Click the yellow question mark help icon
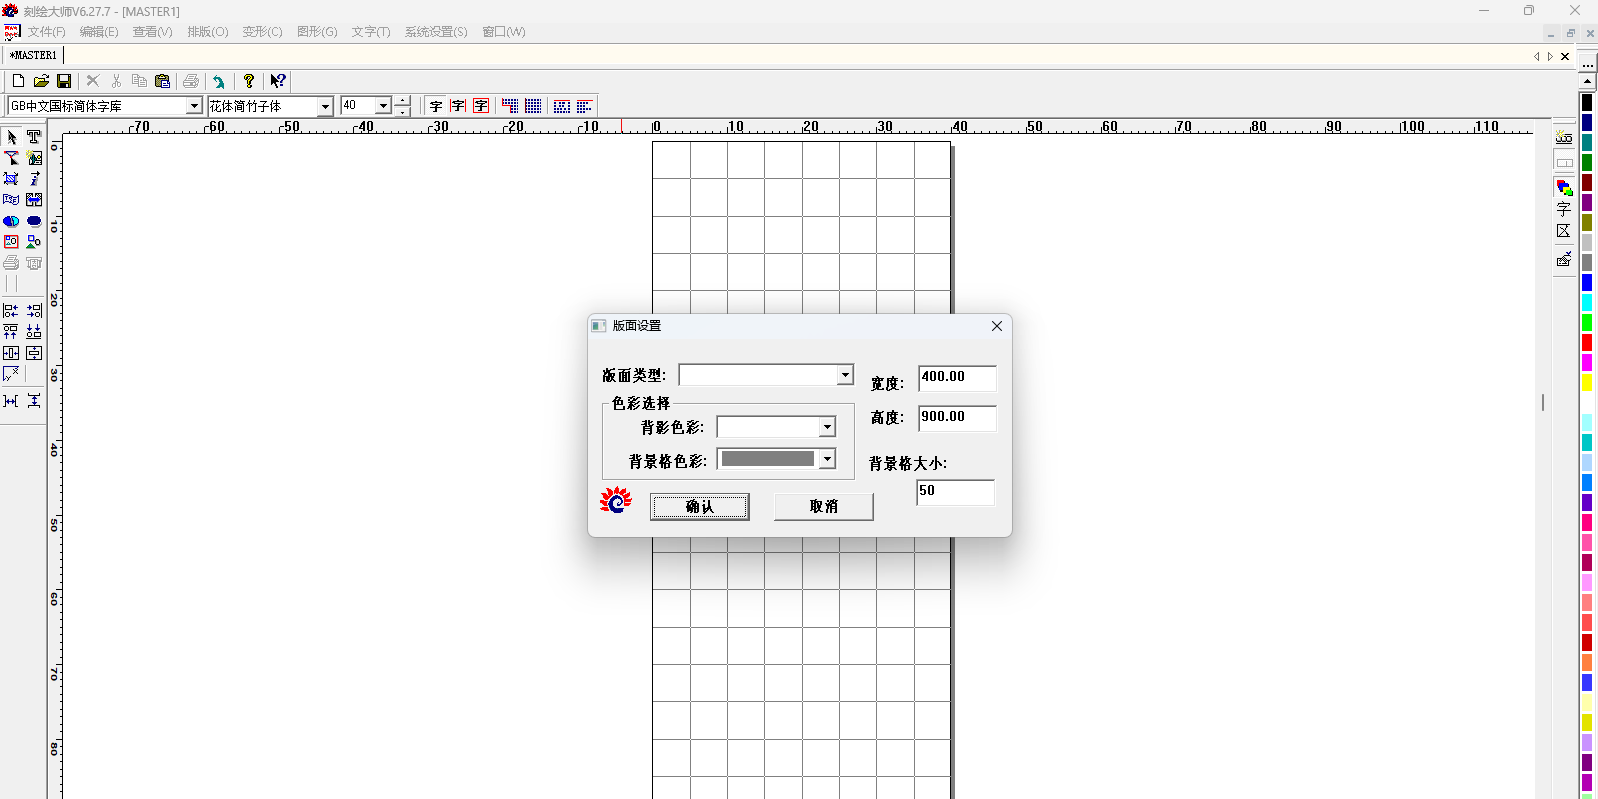1598x799 pixels. click(249, 81)
